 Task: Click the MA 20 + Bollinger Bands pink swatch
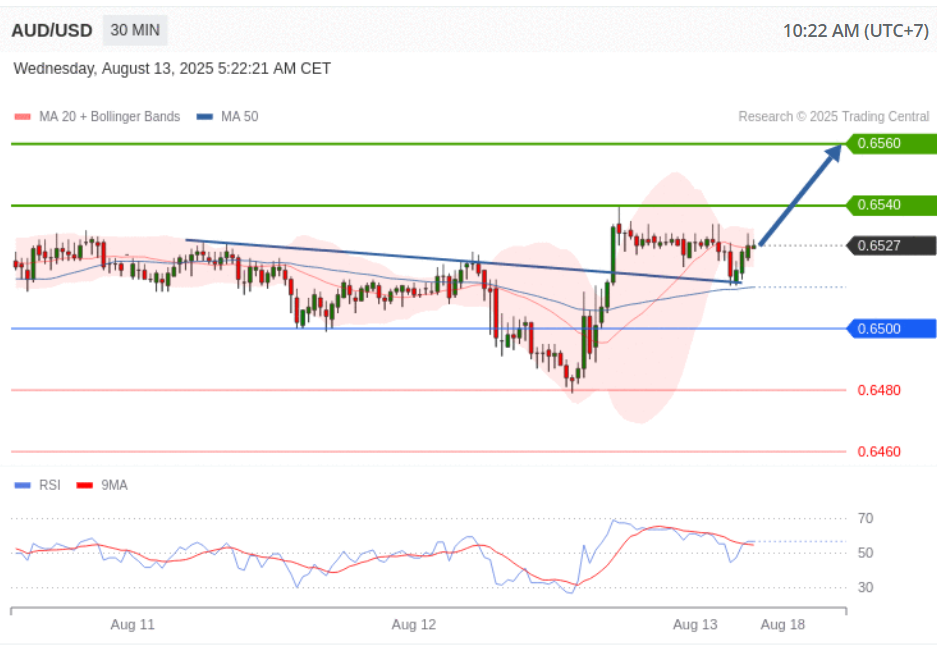(22, 117)
